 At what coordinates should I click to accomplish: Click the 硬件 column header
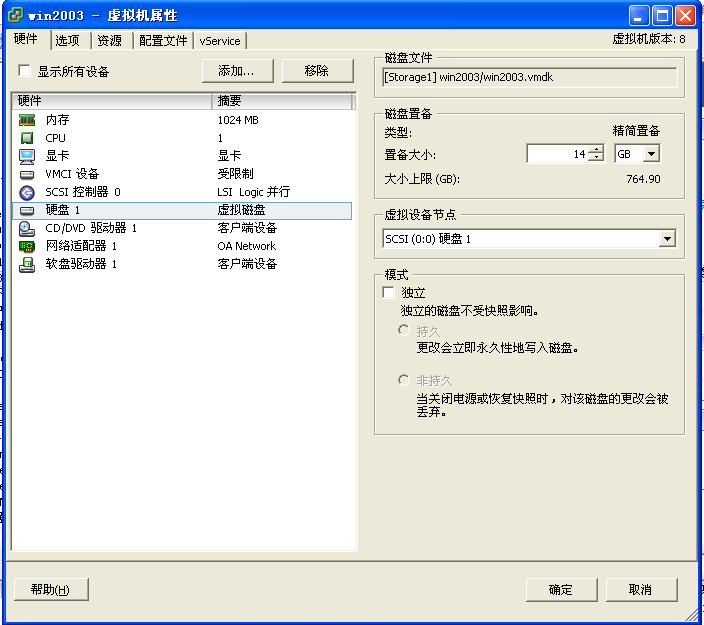pyautogui.click(x=112, y=101)
